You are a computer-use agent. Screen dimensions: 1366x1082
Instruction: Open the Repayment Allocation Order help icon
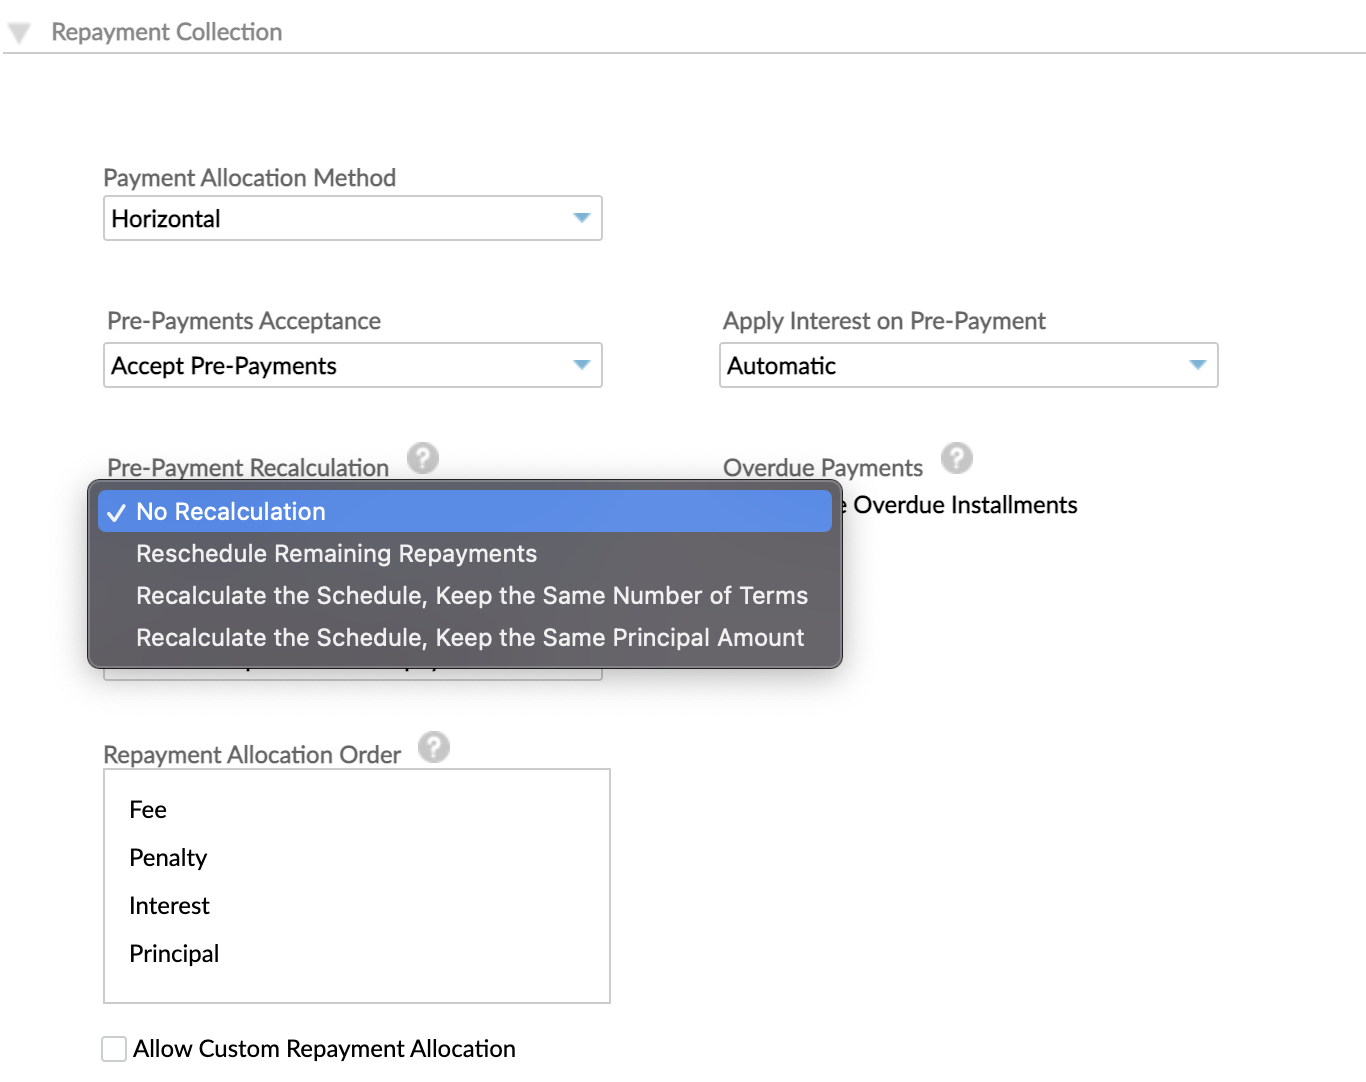point(434,746)
